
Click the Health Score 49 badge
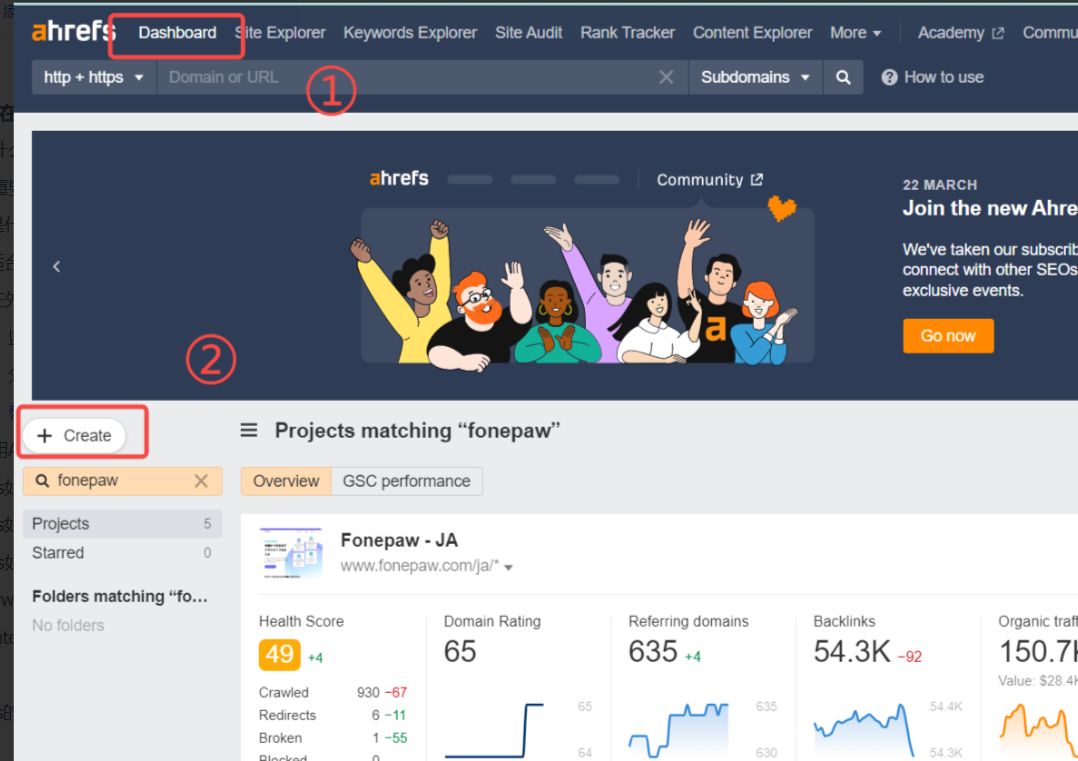pyautogui.click(x=280, y=654)
